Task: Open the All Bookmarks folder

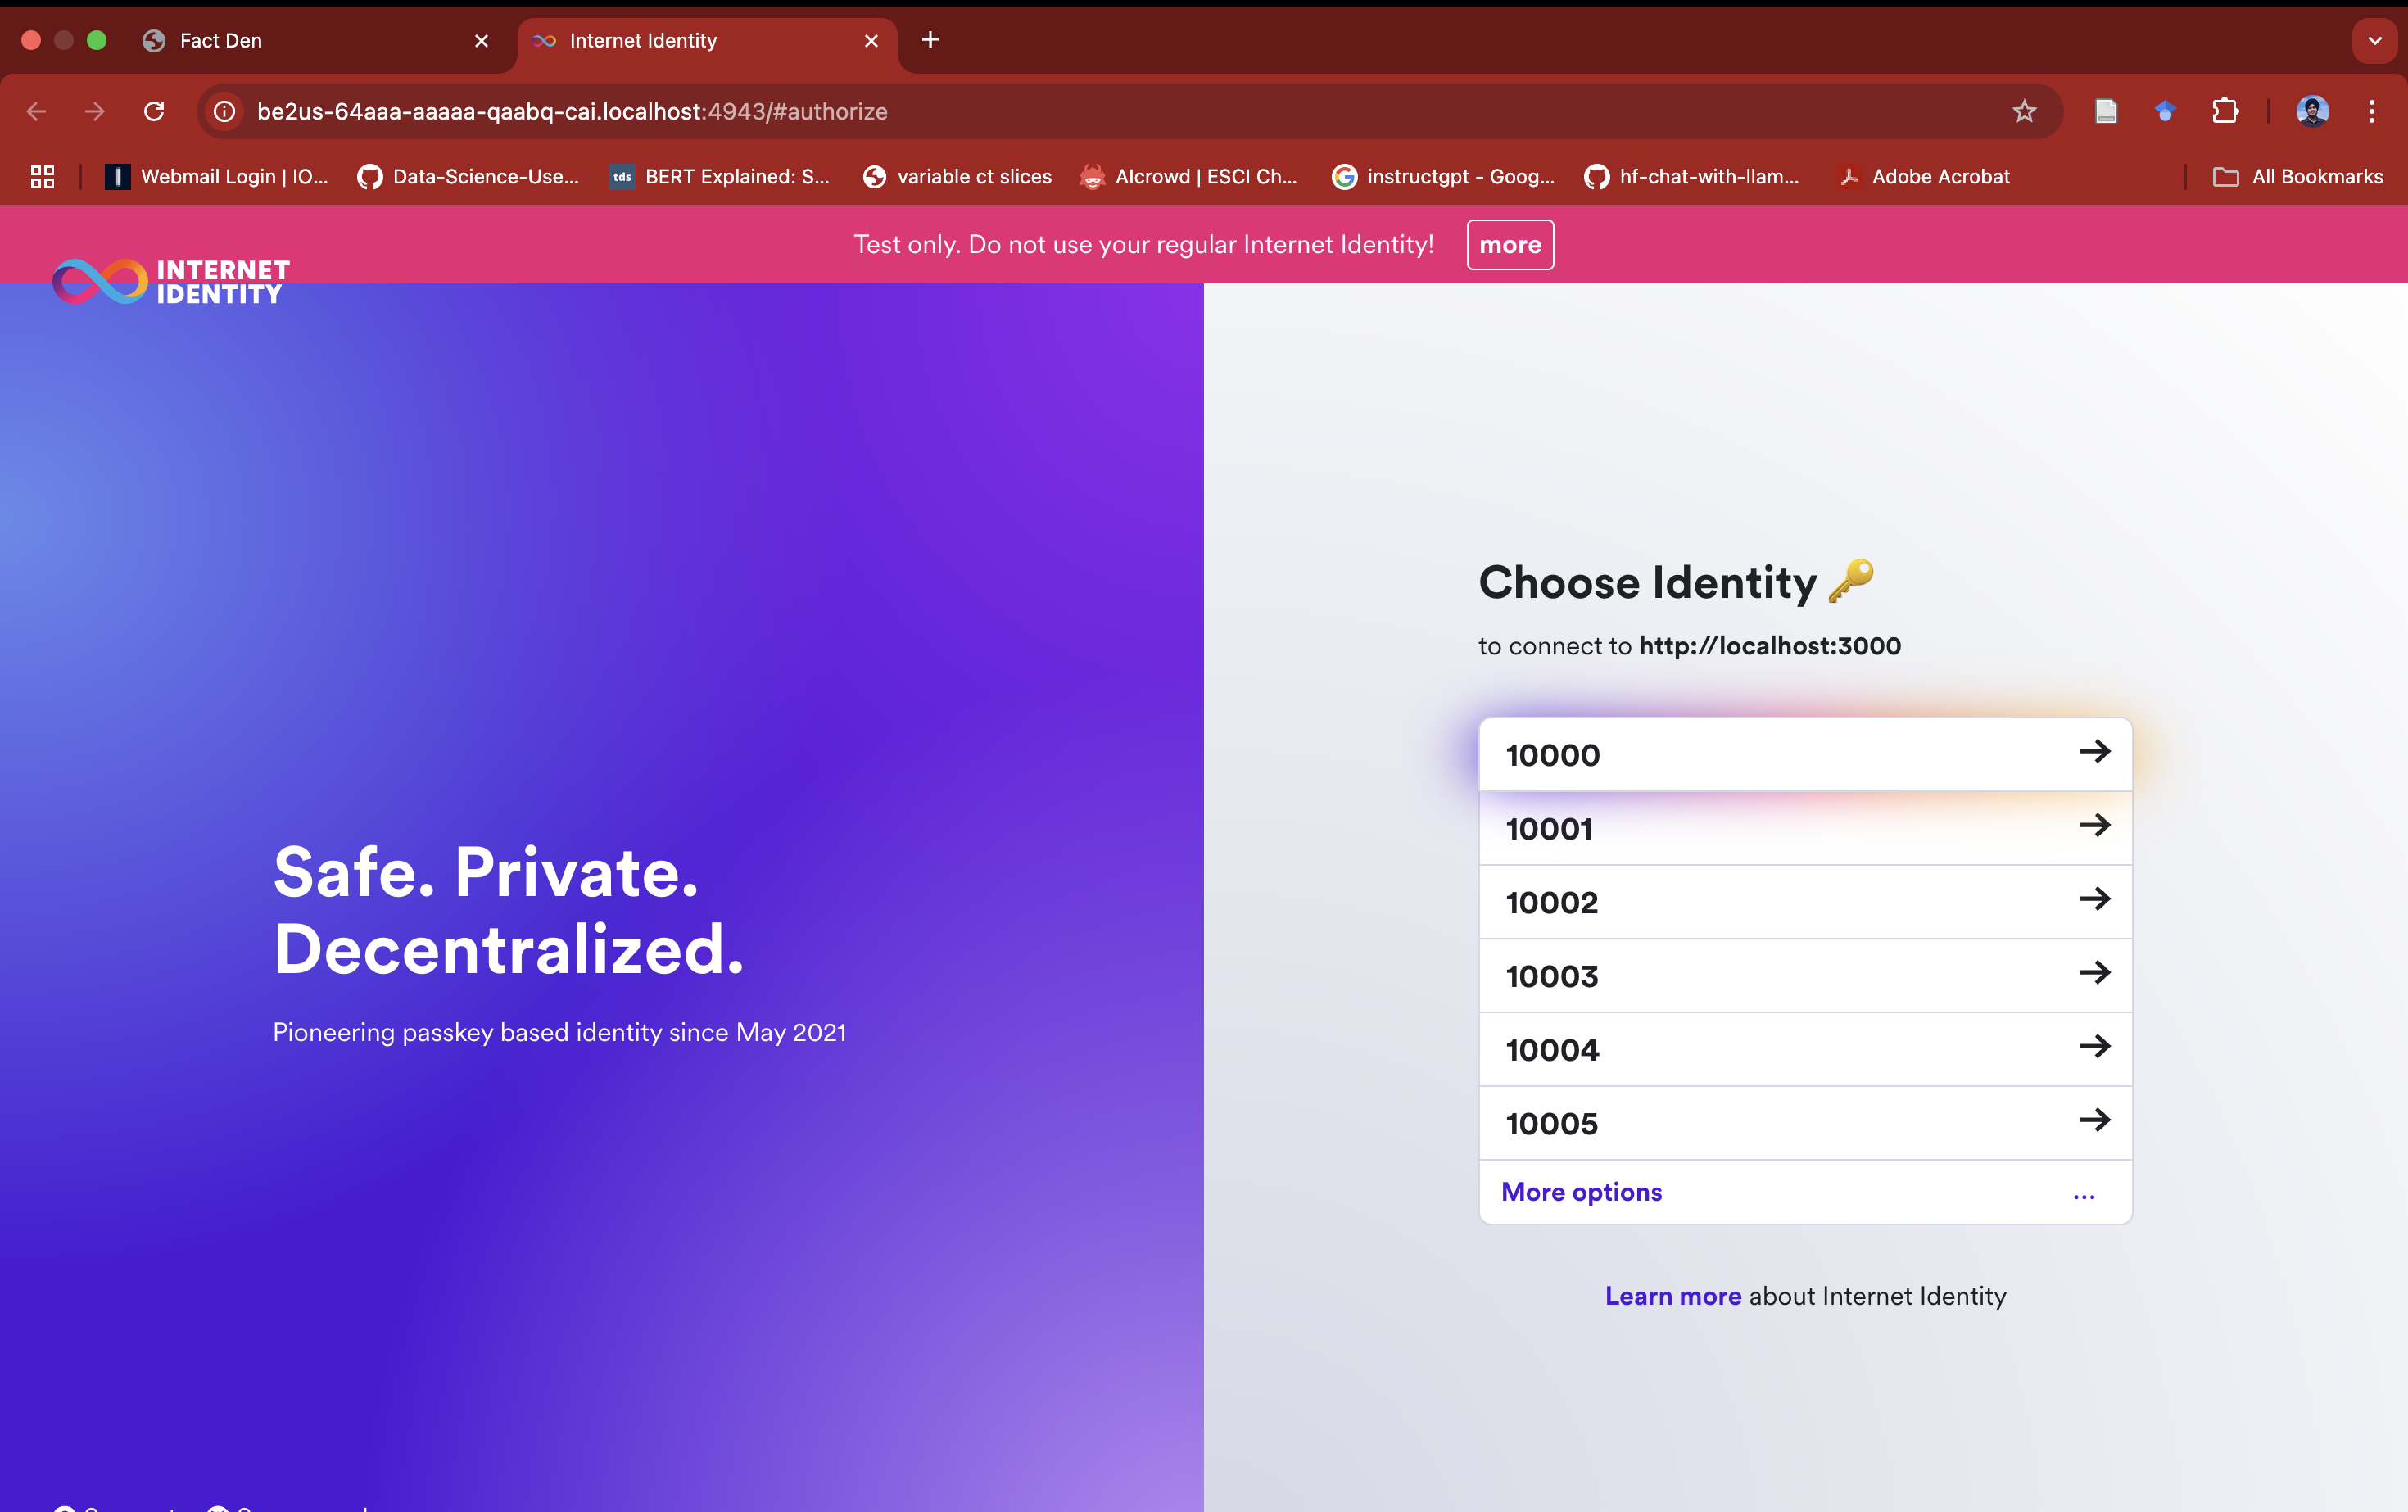Action: coord(2298,177)
